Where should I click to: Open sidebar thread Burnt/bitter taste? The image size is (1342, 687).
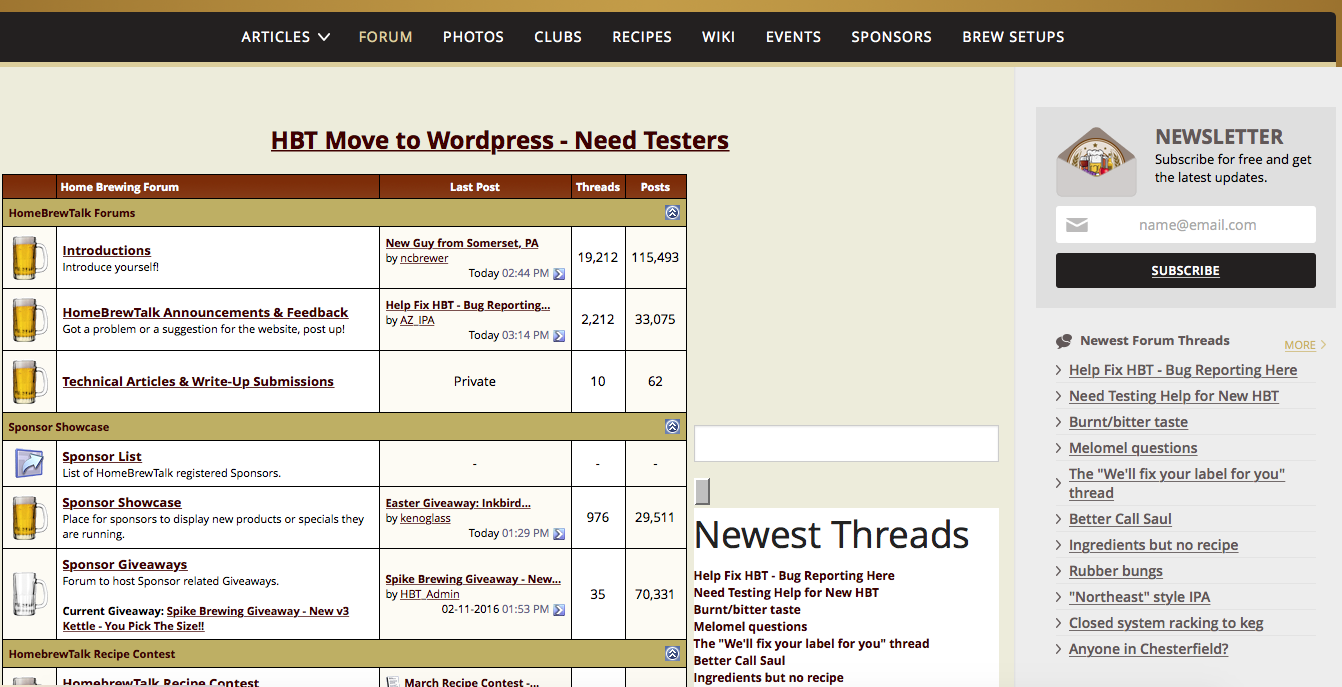click(x=1128, y=422)
